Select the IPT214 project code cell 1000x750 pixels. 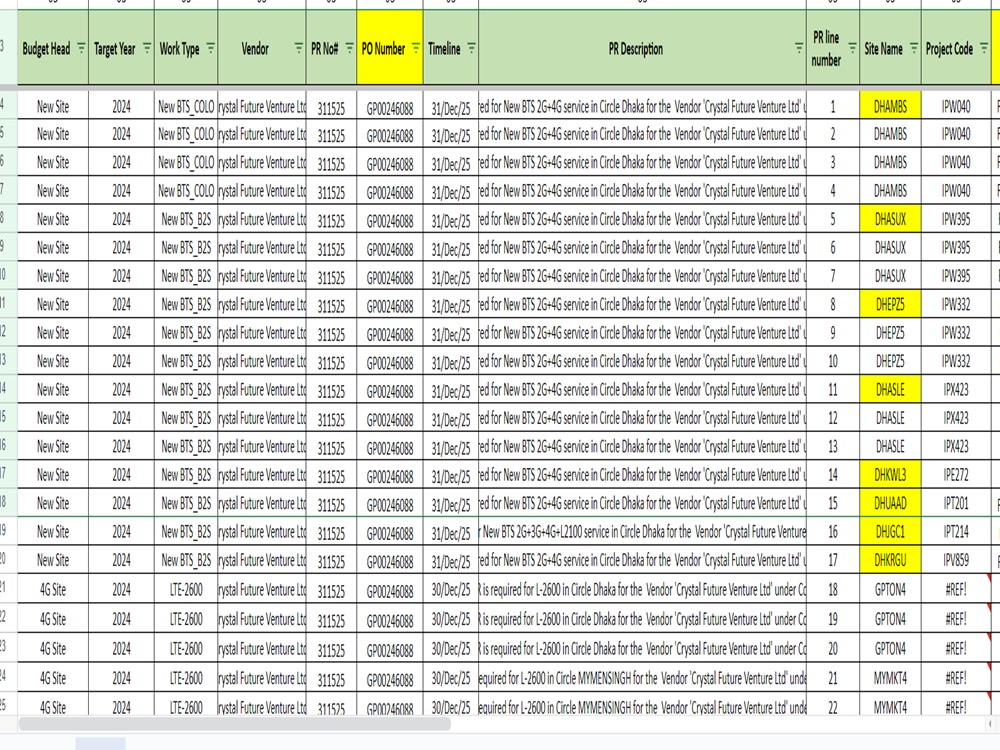(x=956, y=531)
